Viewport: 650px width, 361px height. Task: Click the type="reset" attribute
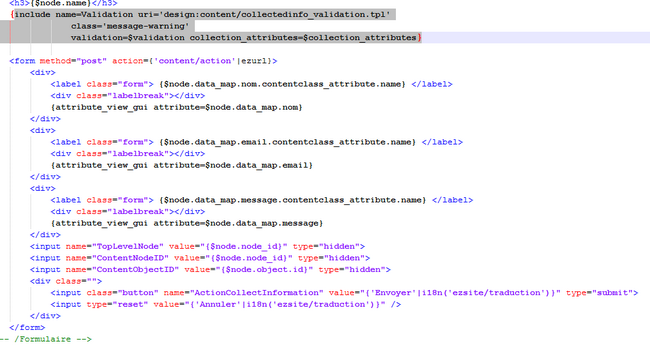pyautogui.click(x=117, y=305)
